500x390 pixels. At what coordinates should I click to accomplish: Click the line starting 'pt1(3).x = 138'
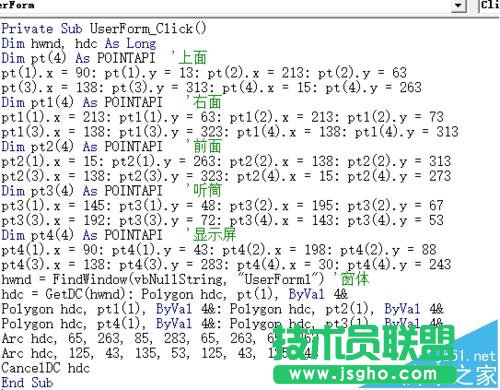(x=230, y=132)
